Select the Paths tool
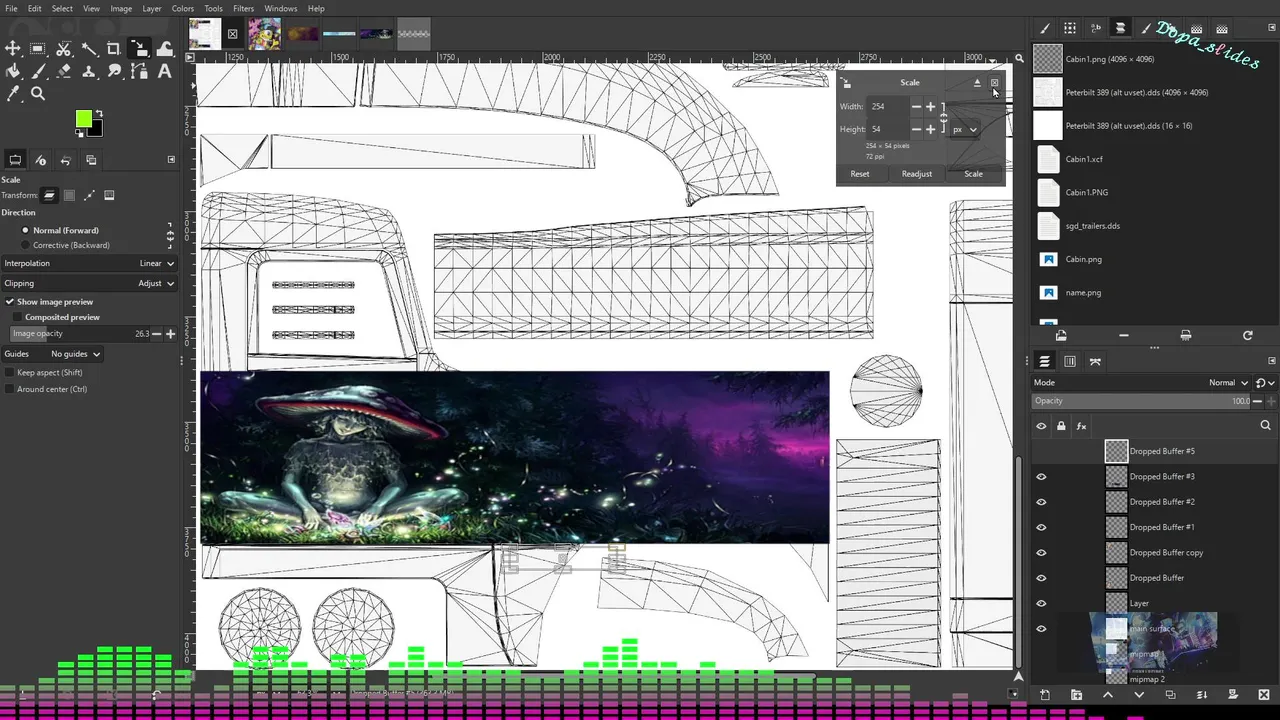Screen dimensions: 1280x720 click(x=139, y=71)
